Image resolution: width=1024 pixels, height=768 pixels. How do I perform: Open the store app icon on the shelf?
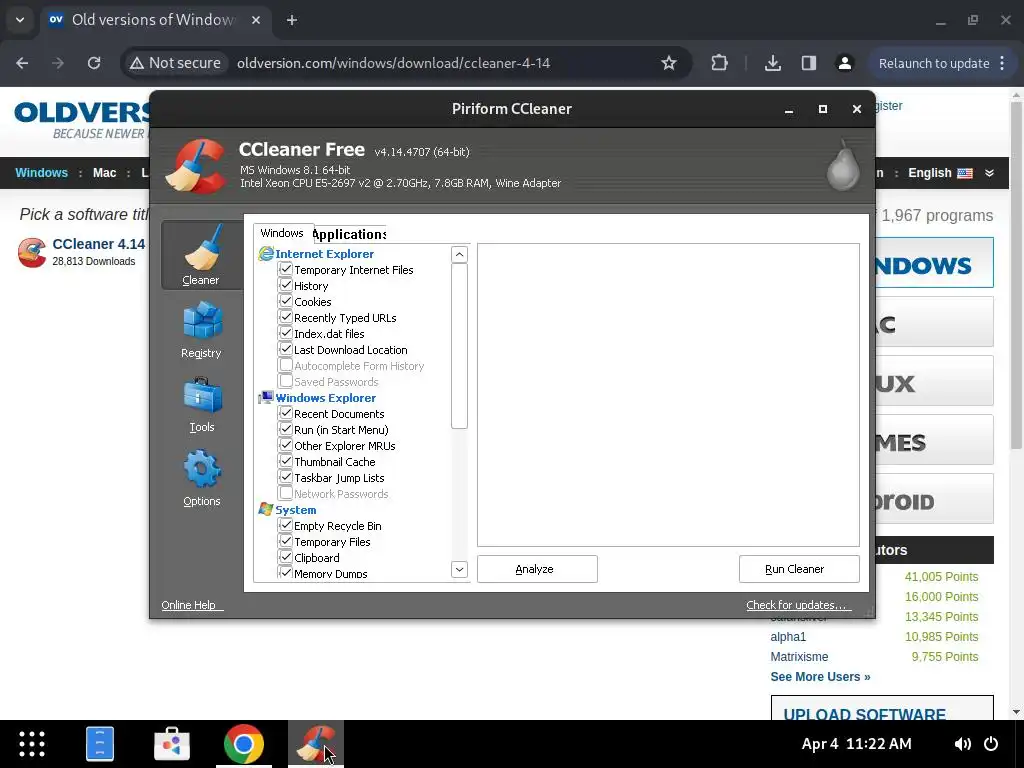click(172, 744)
